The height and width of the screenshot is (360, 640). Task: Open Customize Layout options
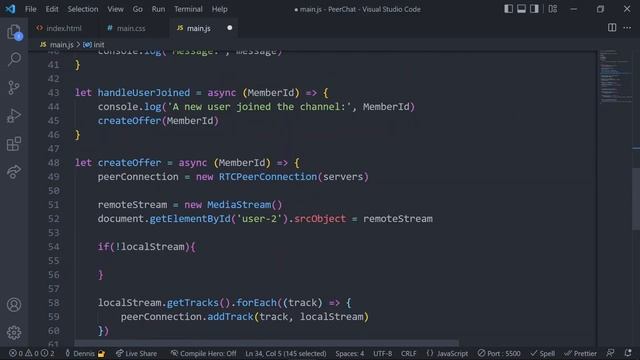pos(553,9)
